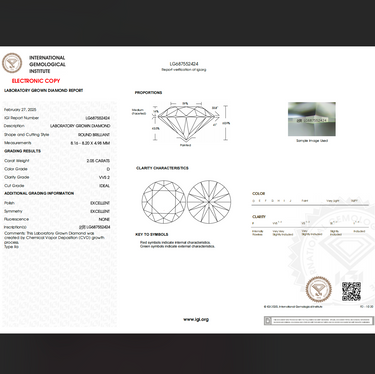Viewport: 375px width, 374px height.
Task: Click 'Red symbols indicate internal characteristics' line
Action: point(175,242)
